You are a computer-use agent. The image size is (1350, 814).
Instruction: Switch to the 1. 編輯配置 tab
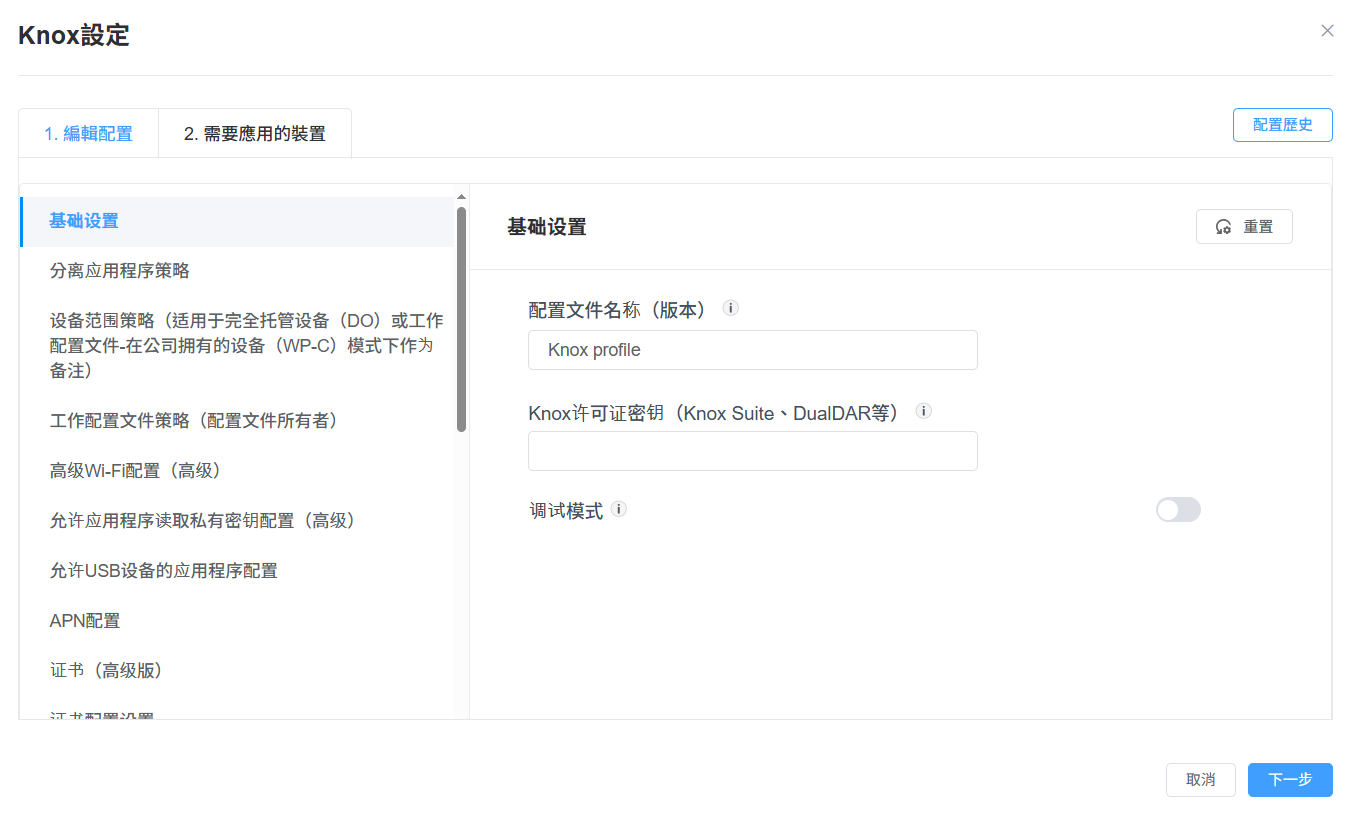point(88,134)
